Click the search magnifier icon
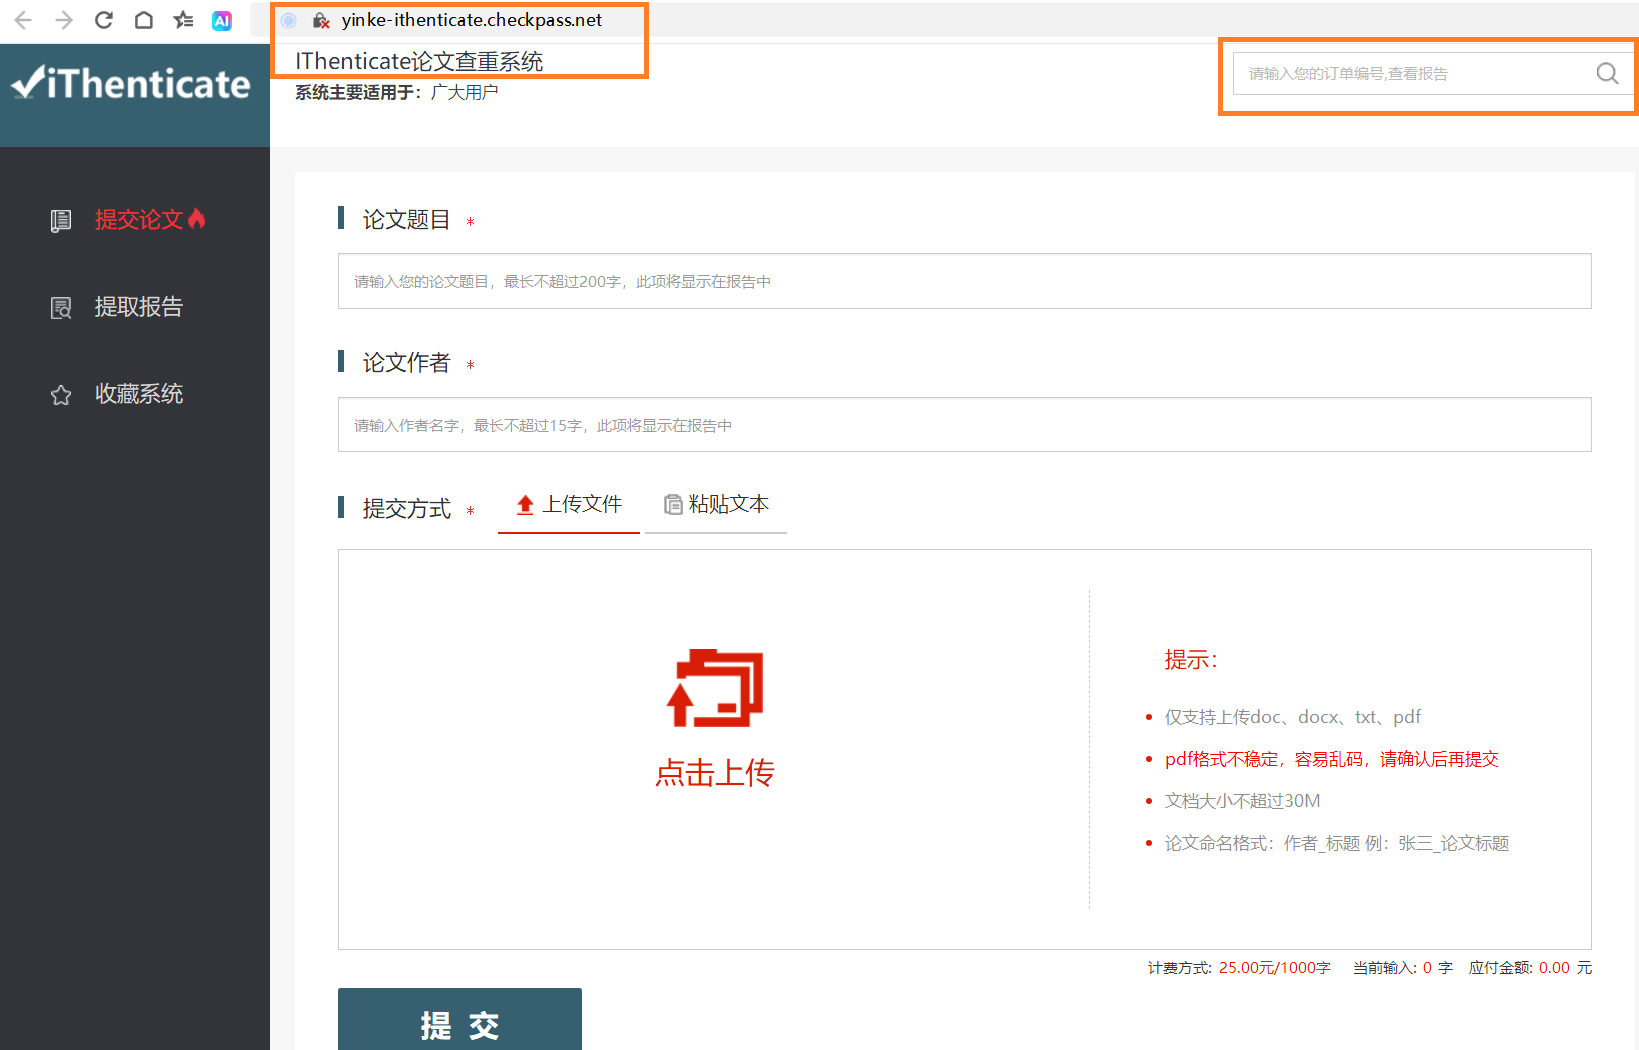 click(x=1607, y=73)
